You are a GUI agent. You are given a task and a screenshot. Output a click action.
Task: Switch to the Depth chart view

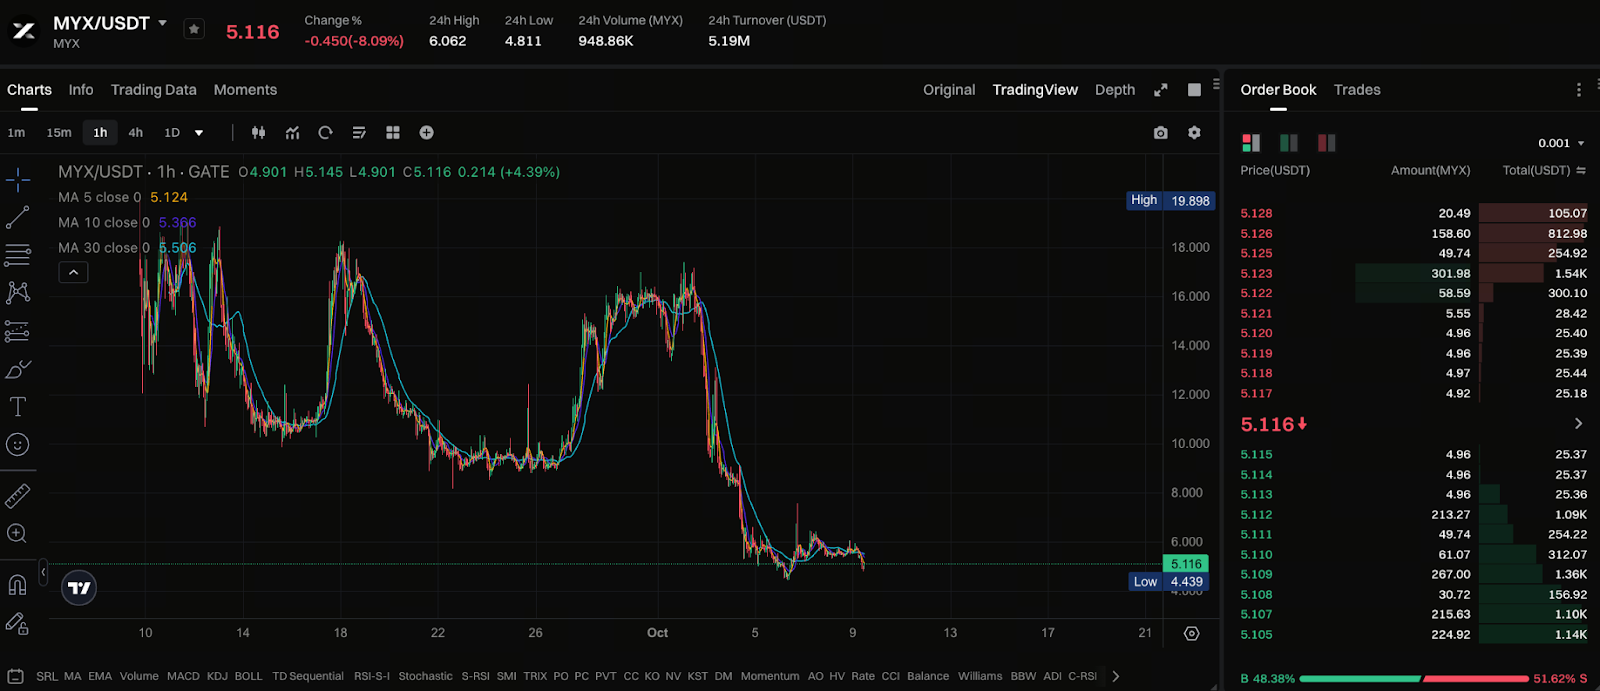[1114, 90]
